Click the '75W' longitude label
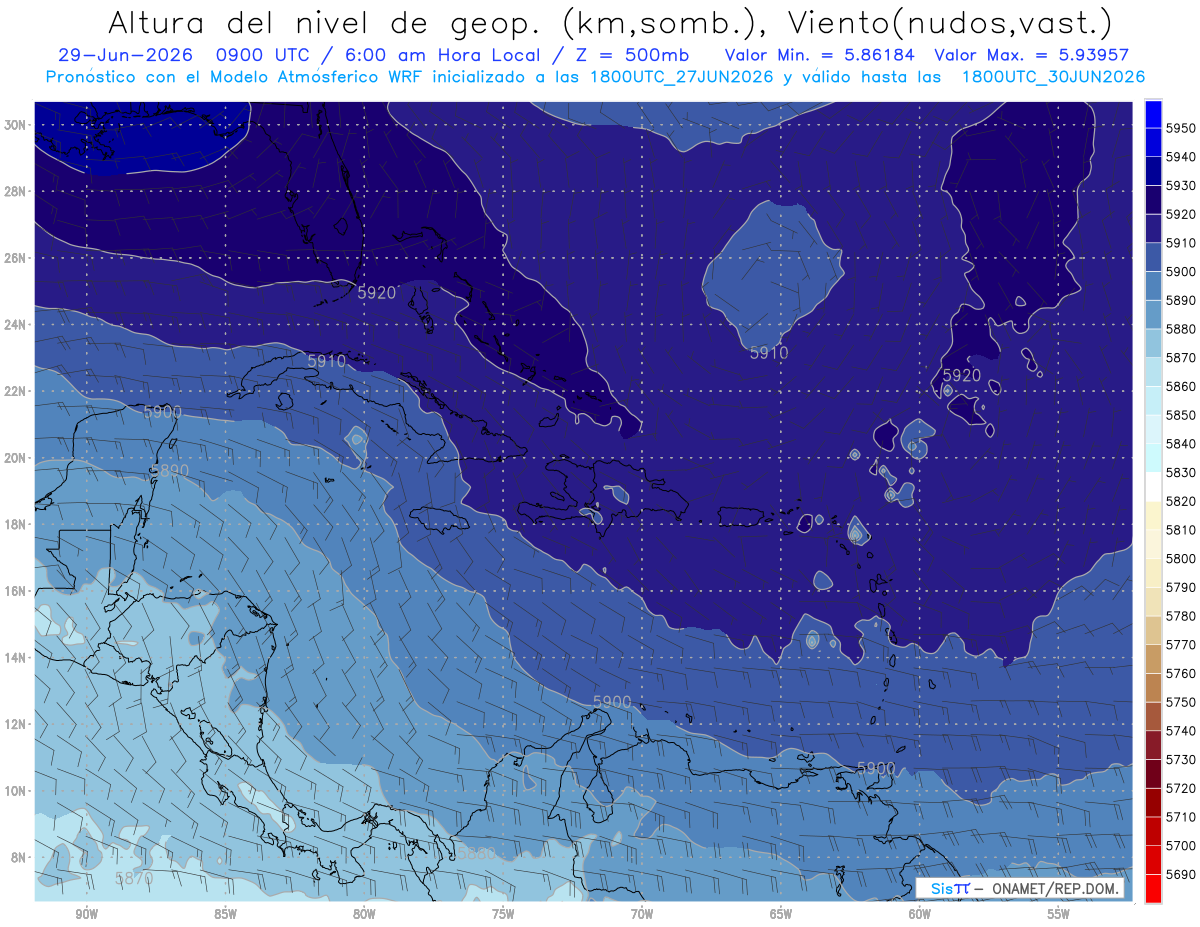The image size is (1200, 927). point(503,913)
